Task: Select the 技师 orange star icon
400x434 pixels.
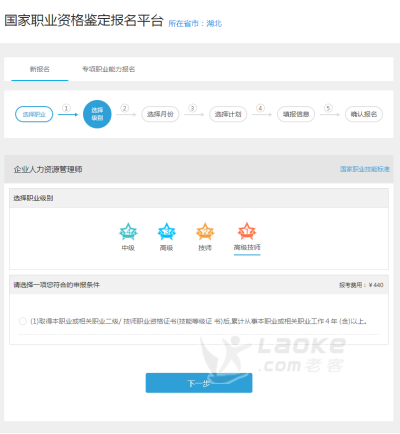Action: 205,231
